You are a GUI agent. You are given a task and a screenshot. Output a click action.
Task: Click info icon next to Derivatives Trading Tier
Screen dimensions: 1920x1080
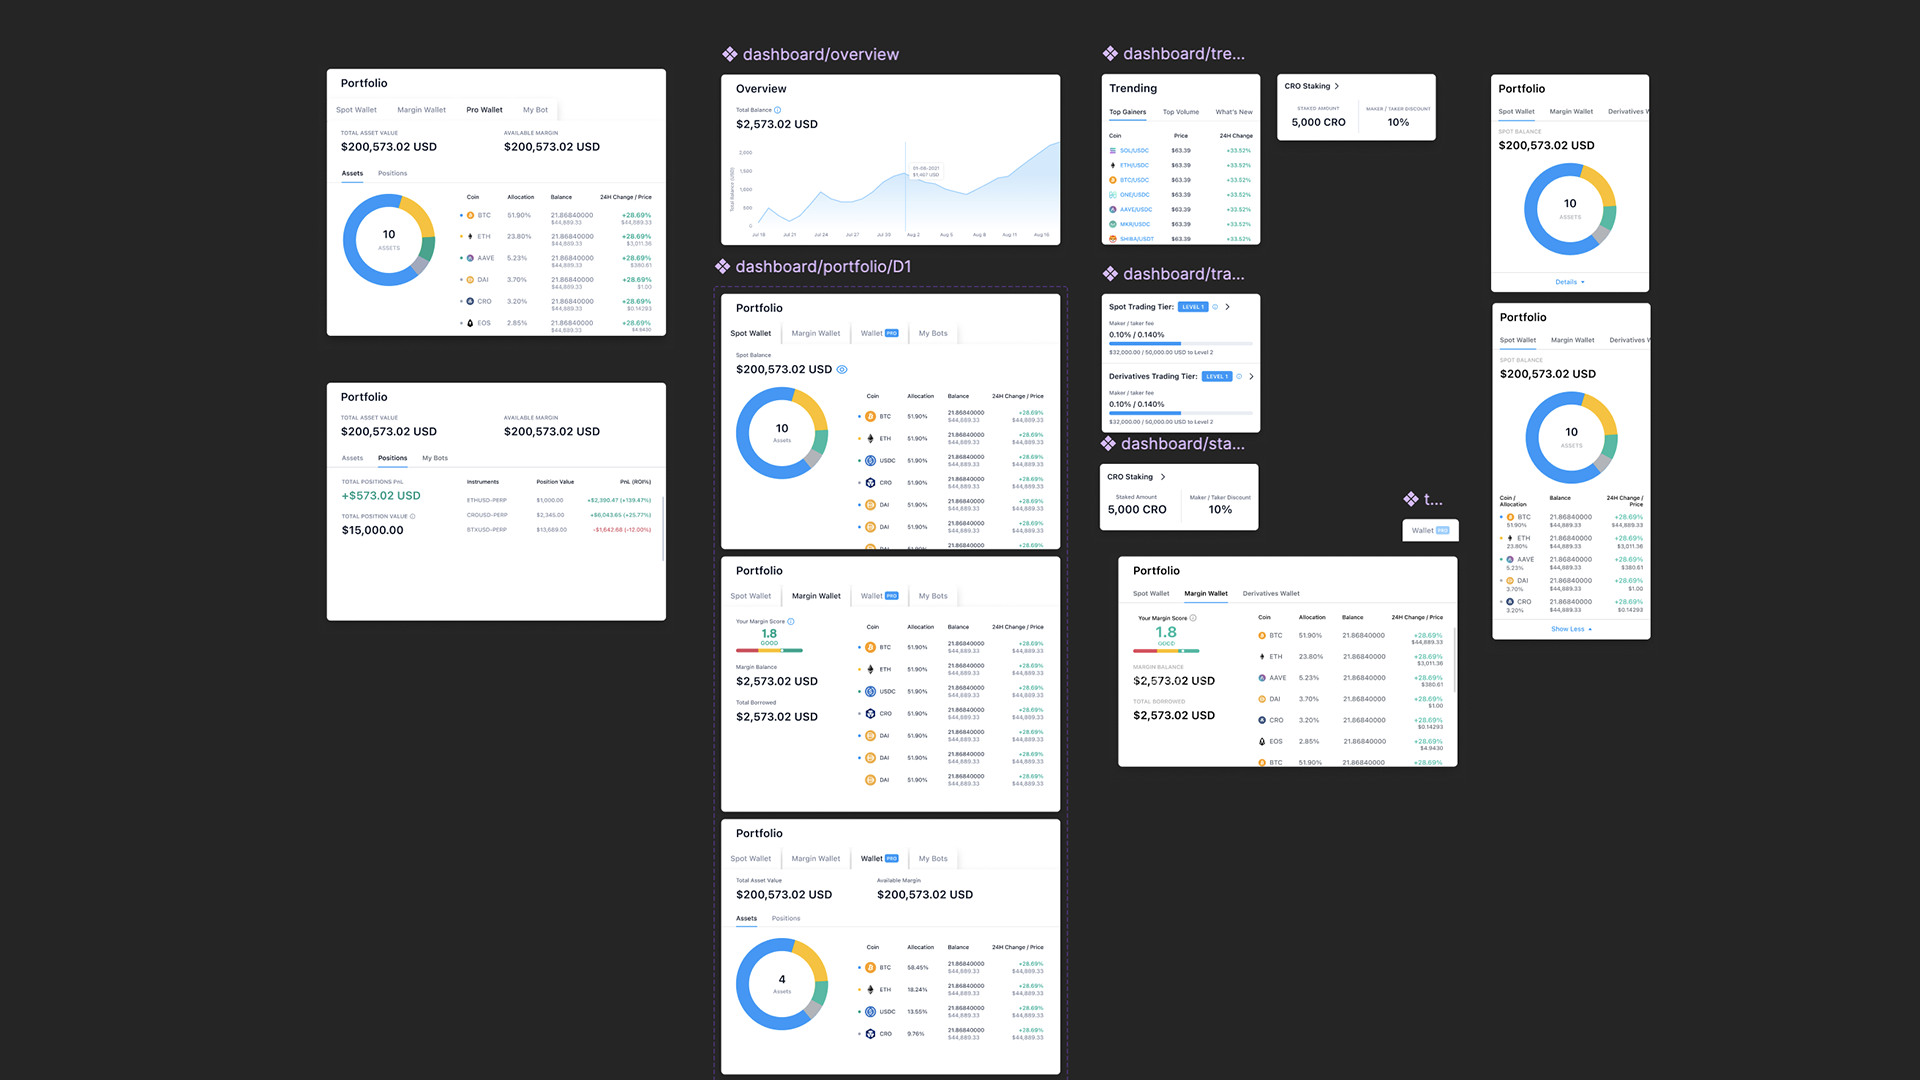pos(1239,377)
